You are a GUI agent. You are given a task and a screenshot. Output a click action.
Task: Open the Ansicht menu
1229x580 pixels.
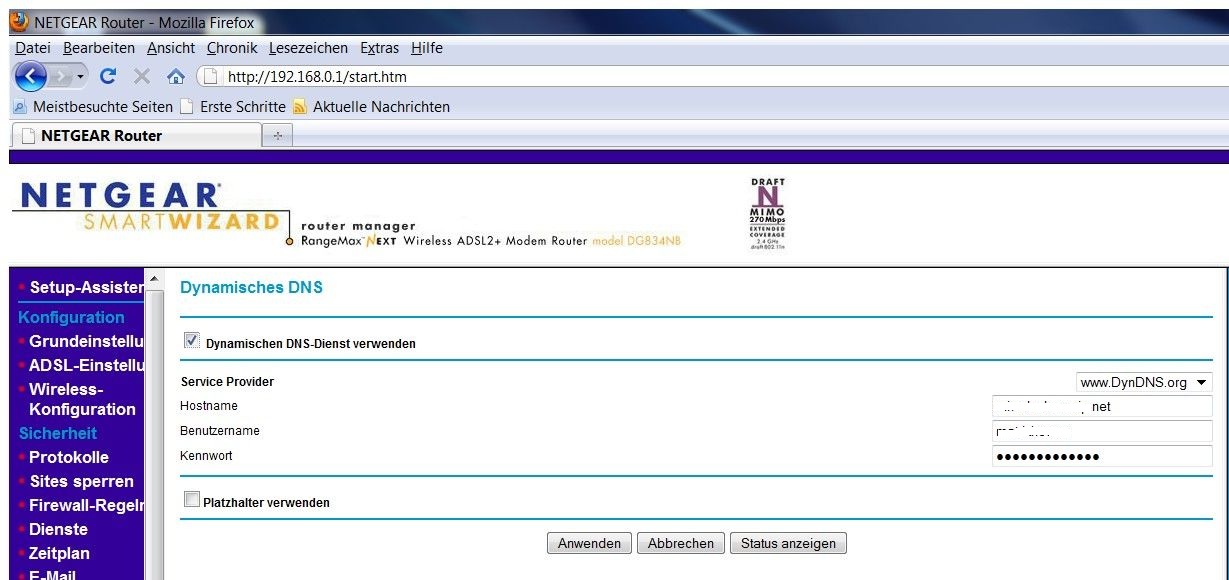click(x=171, y=48)
